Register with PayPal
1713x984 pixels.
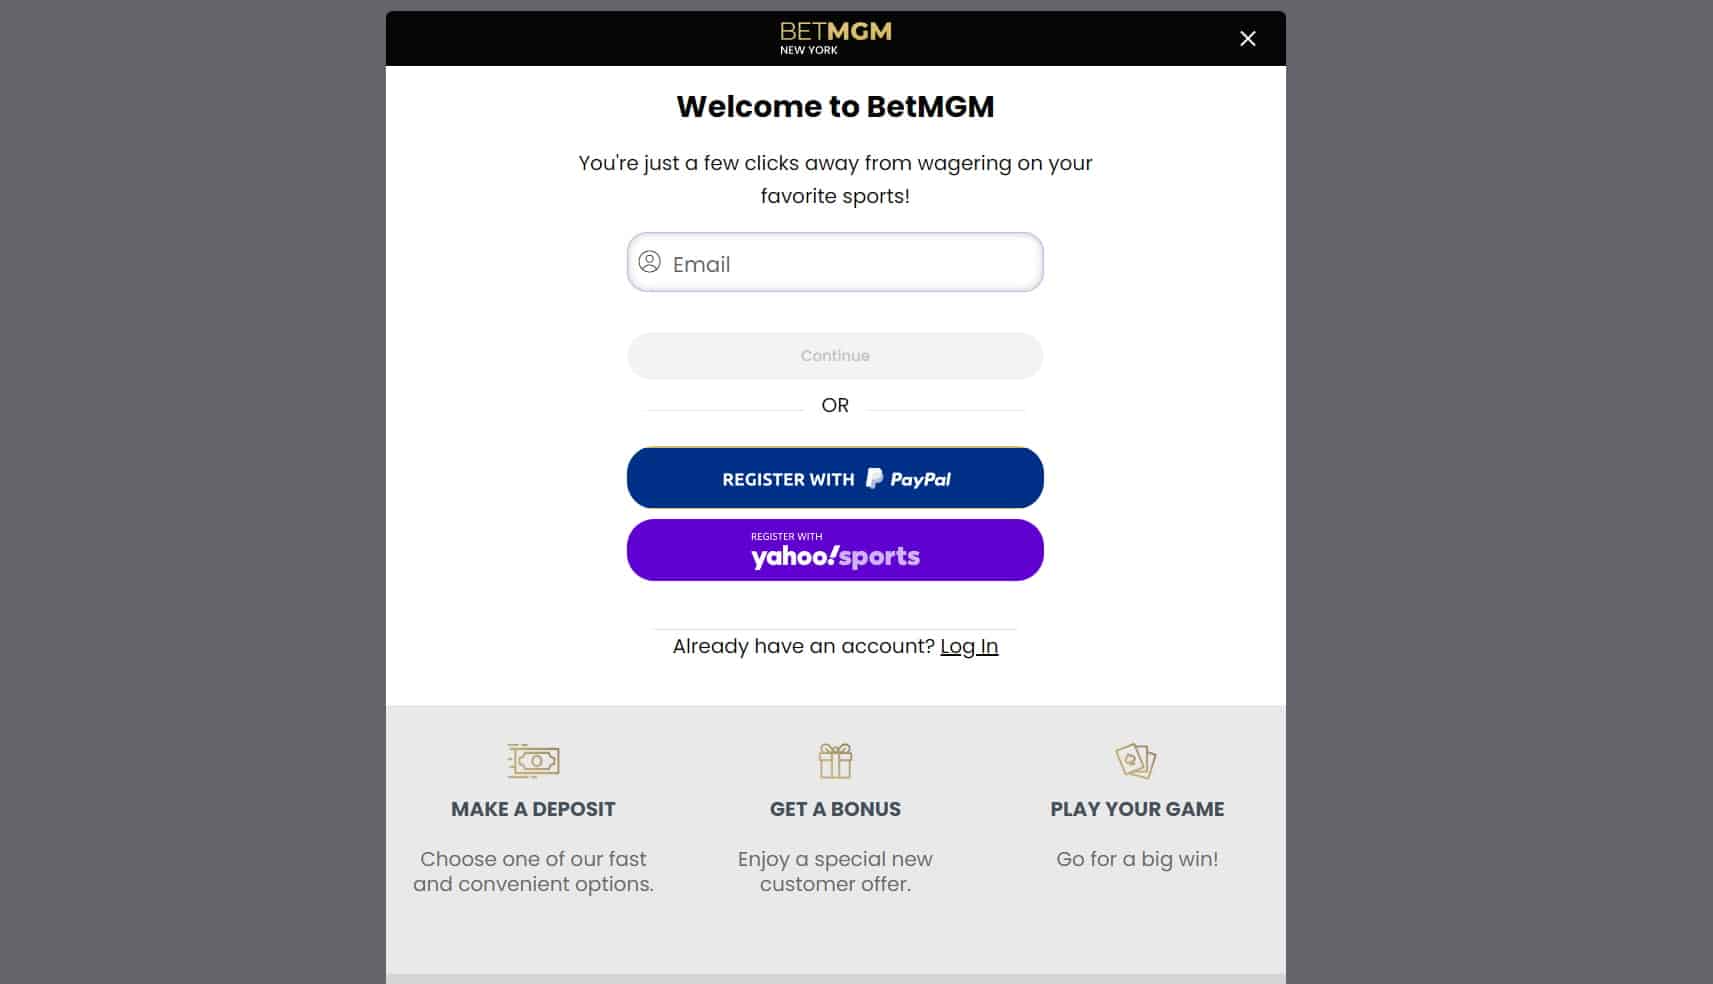point(835,478)
